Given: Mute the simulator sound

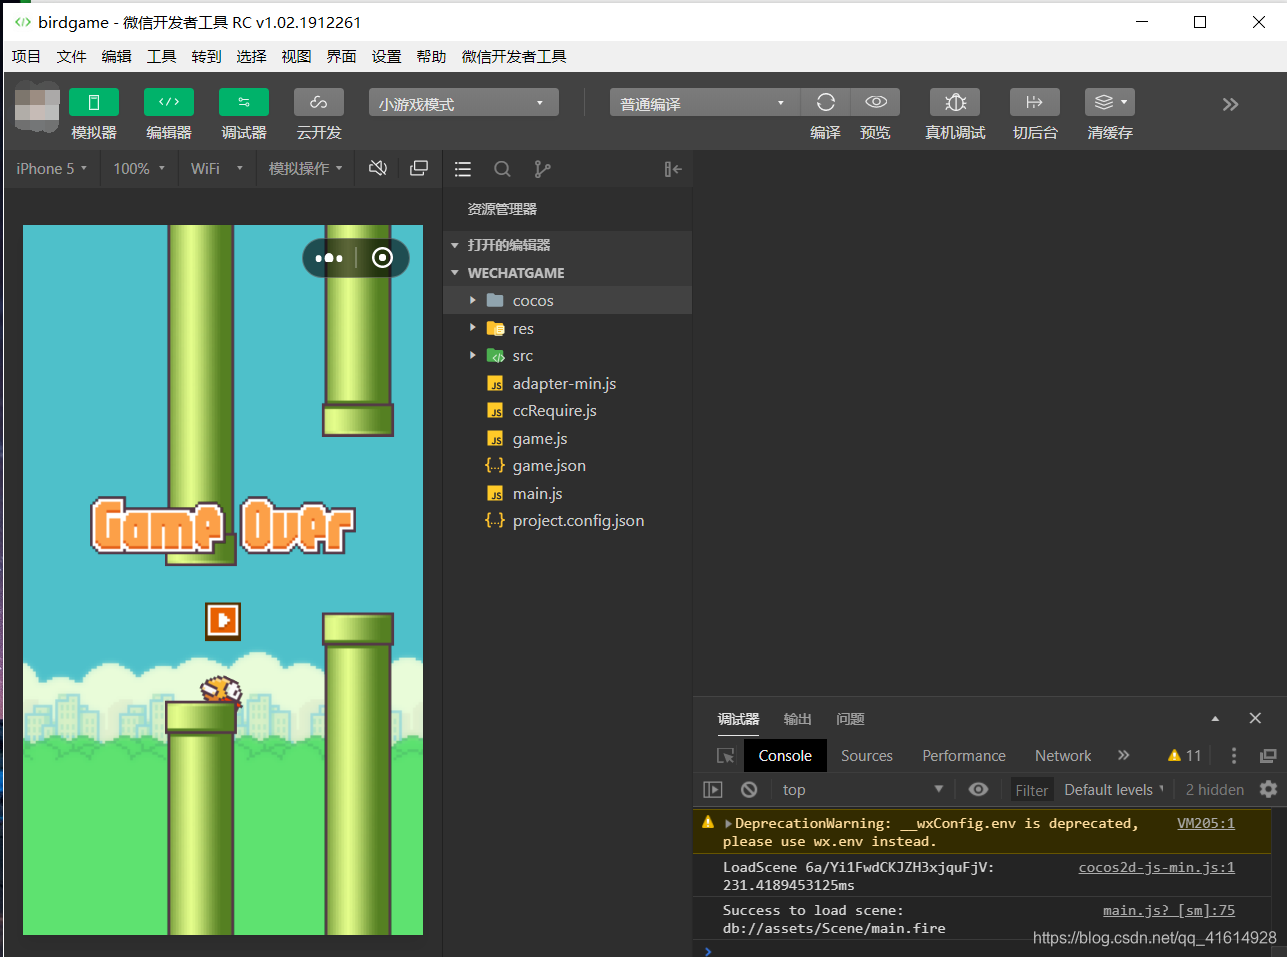Looking at the screenshot, I should (x=378, y=168).
